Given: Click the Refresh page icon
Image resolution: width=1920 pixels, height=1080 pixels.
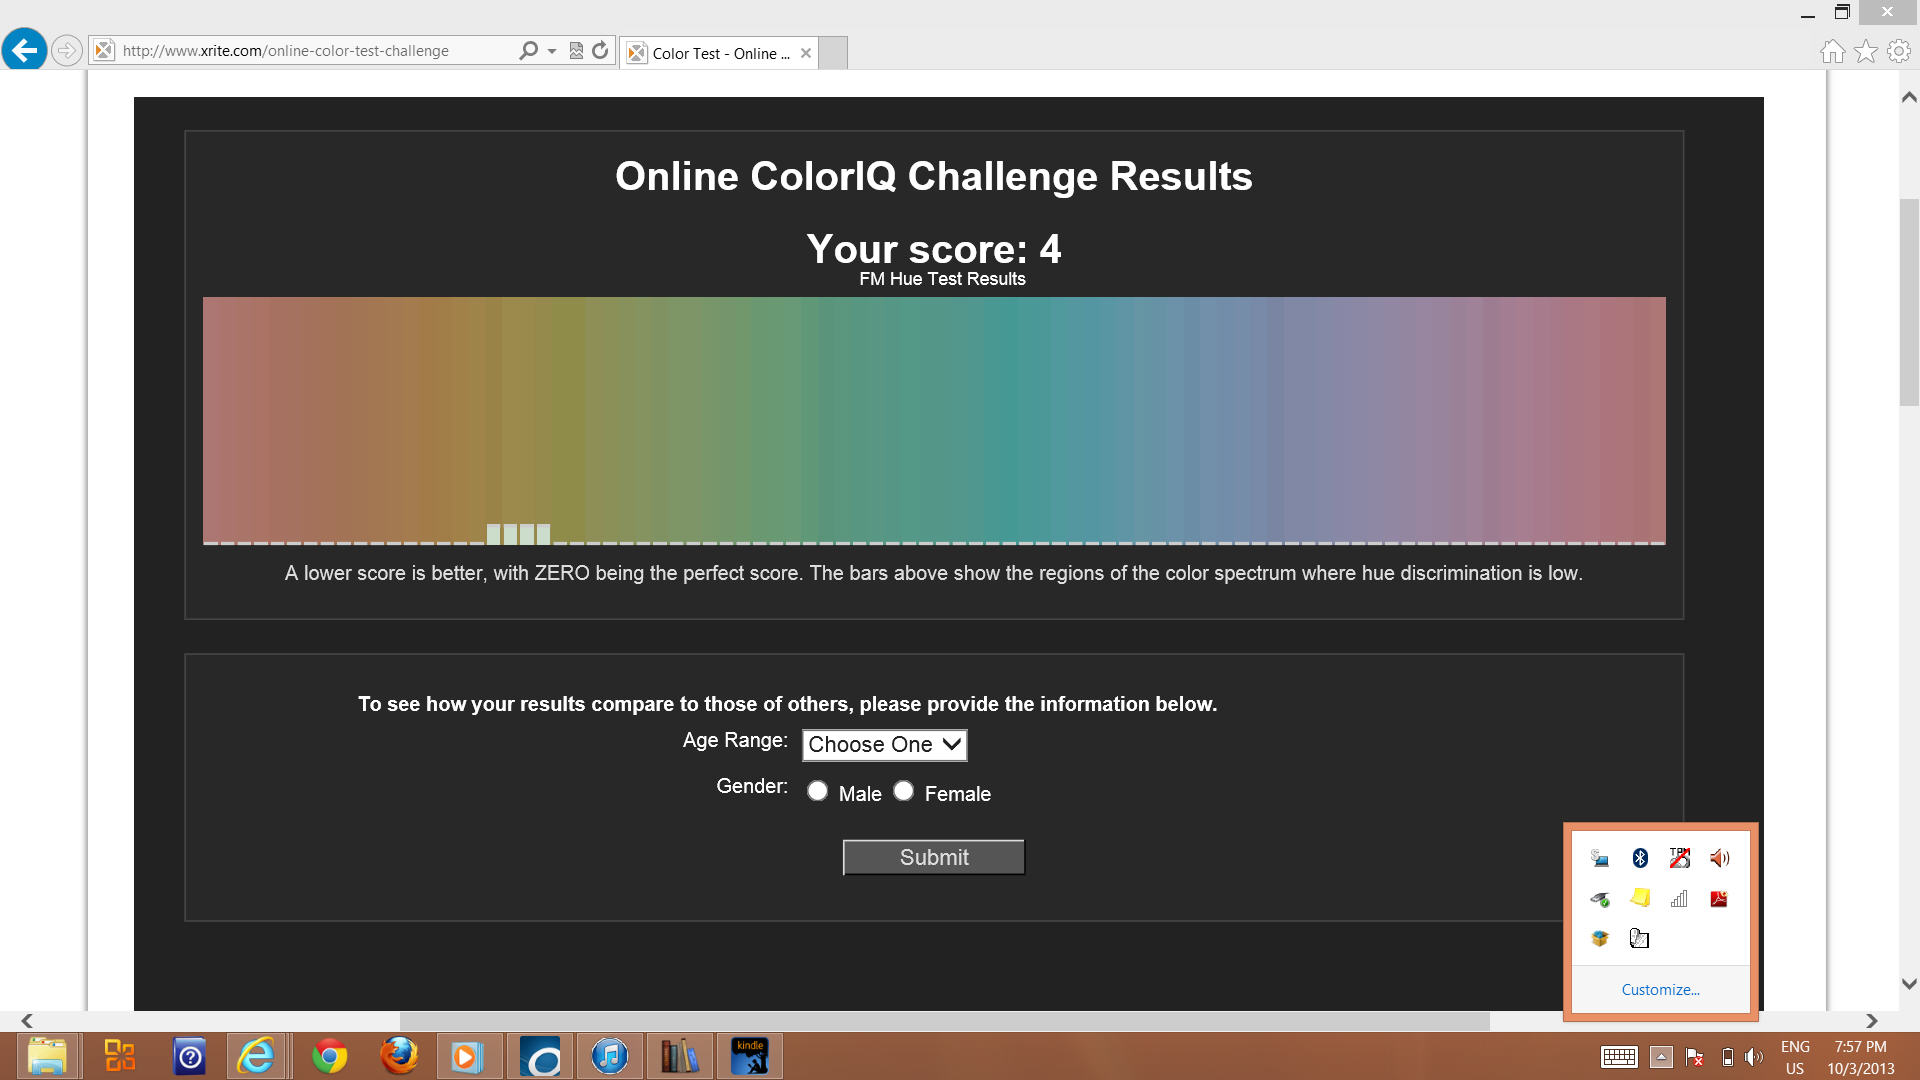Looking at the screenshot, I should (600, 50).
